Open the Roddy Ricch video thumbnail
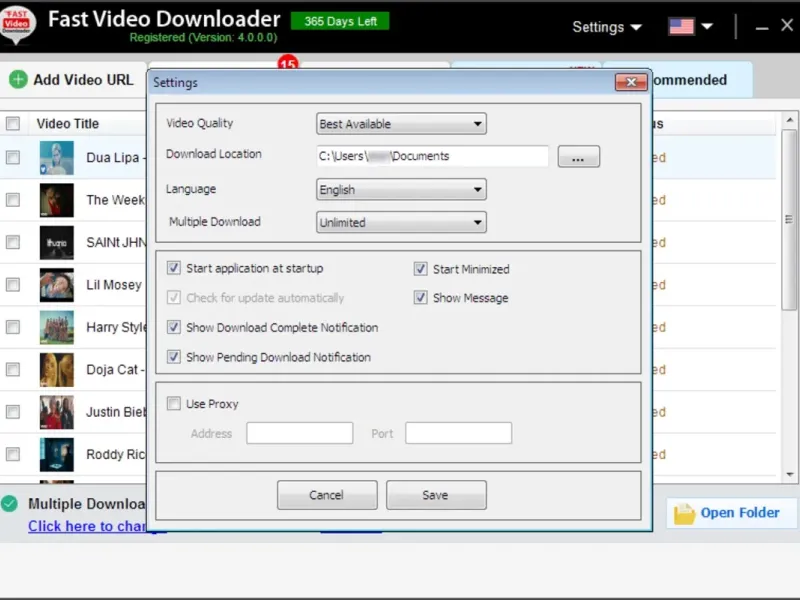This screenshot has height=600, width=800. pyautogui.click(x=57, y=455)
